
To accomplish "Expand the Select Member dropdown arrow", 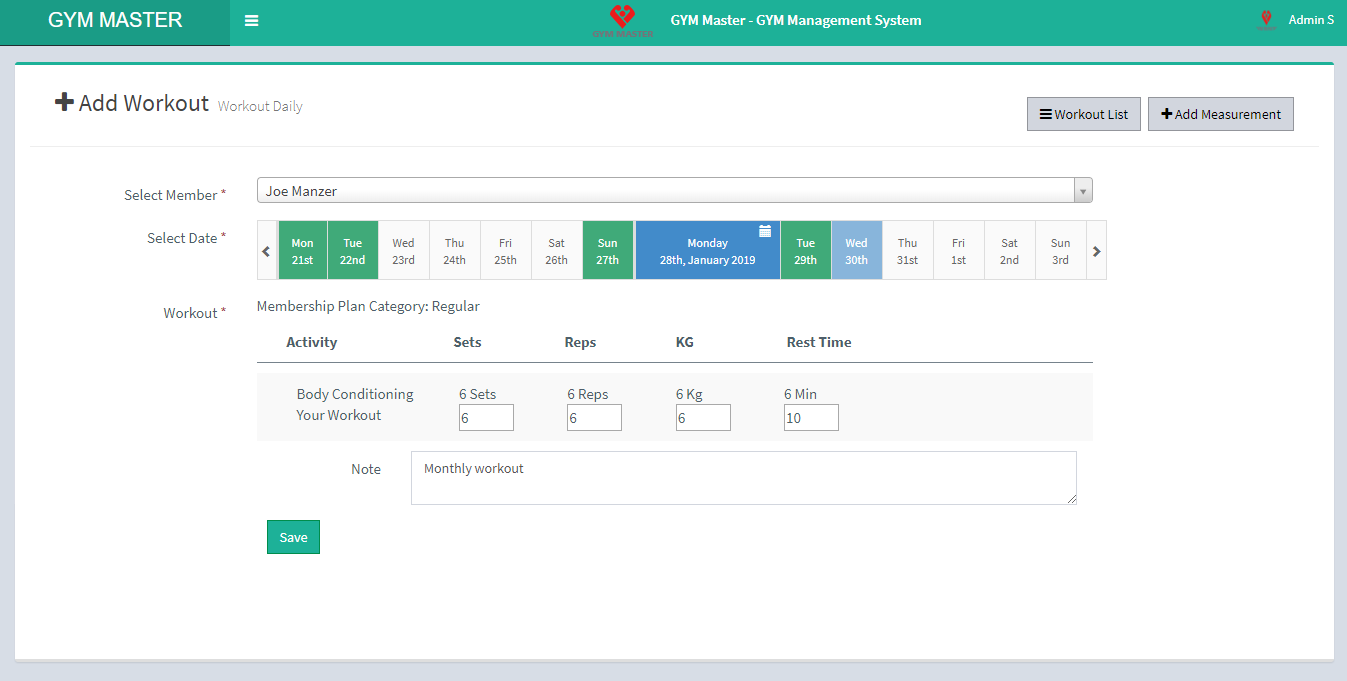I will point(1082,191).
